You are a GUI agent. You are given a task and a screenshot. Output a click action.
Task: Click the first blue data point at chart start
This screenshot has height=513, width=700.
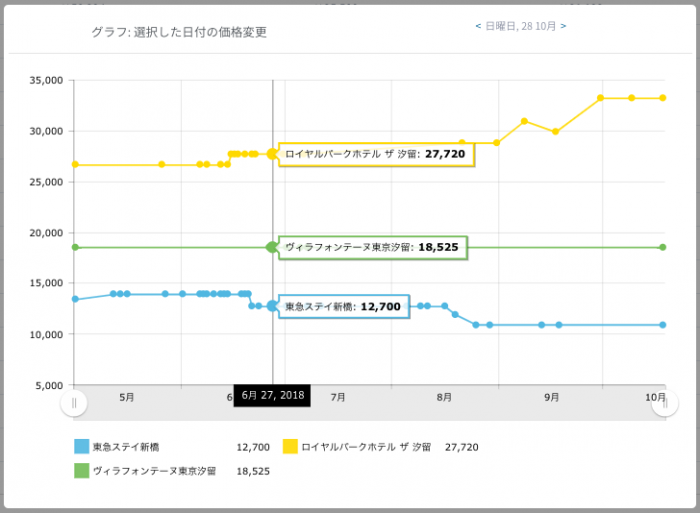[x=75, y=299]
